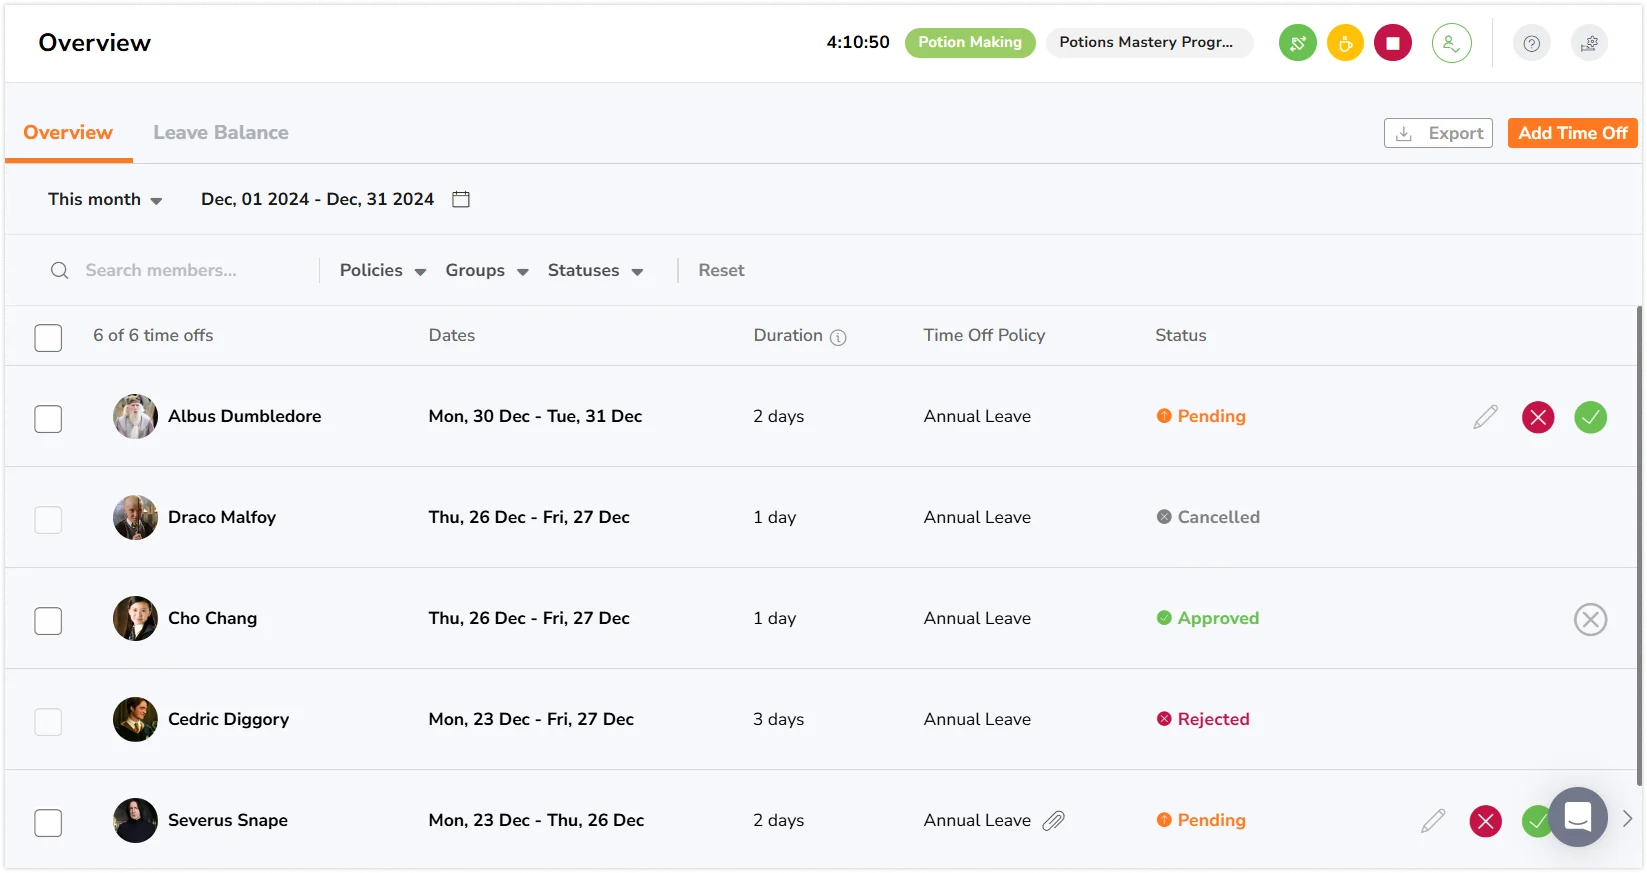Edit Severus Snape's time off request
This screenshot has width=1647, height=873.
click(x=1432, y=821)
